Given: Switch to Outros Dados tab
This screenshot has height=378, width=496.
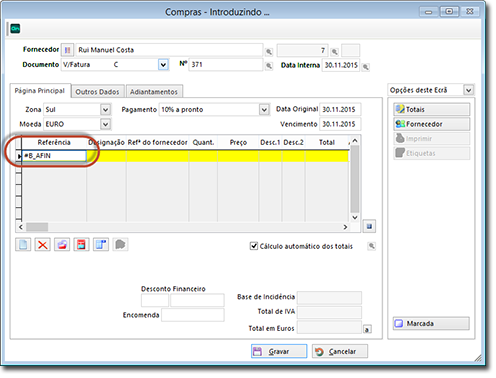Looking at the screenshot, I should (97, 92).
